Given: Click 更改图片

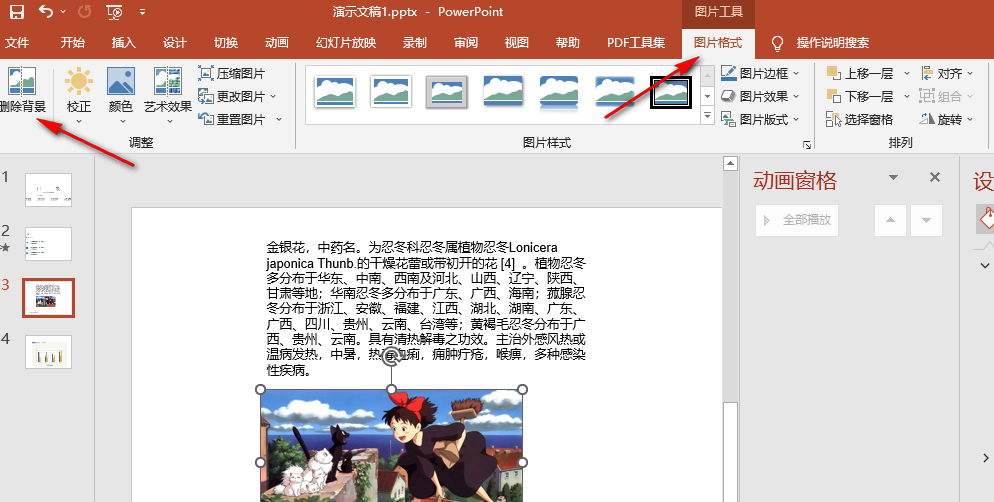Looking at the screenshot, I should 232,96.
